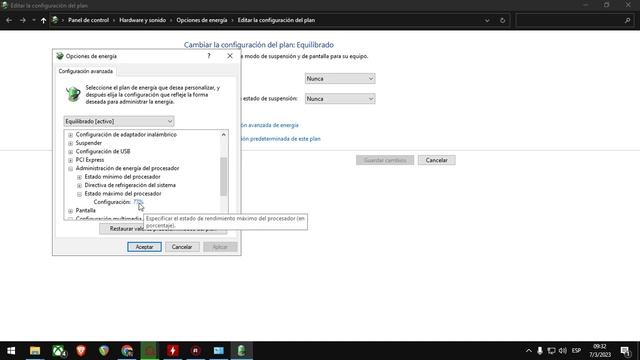640x360 pixels.
Task: Click the back navigation arrow
Action: pos(9,20)
